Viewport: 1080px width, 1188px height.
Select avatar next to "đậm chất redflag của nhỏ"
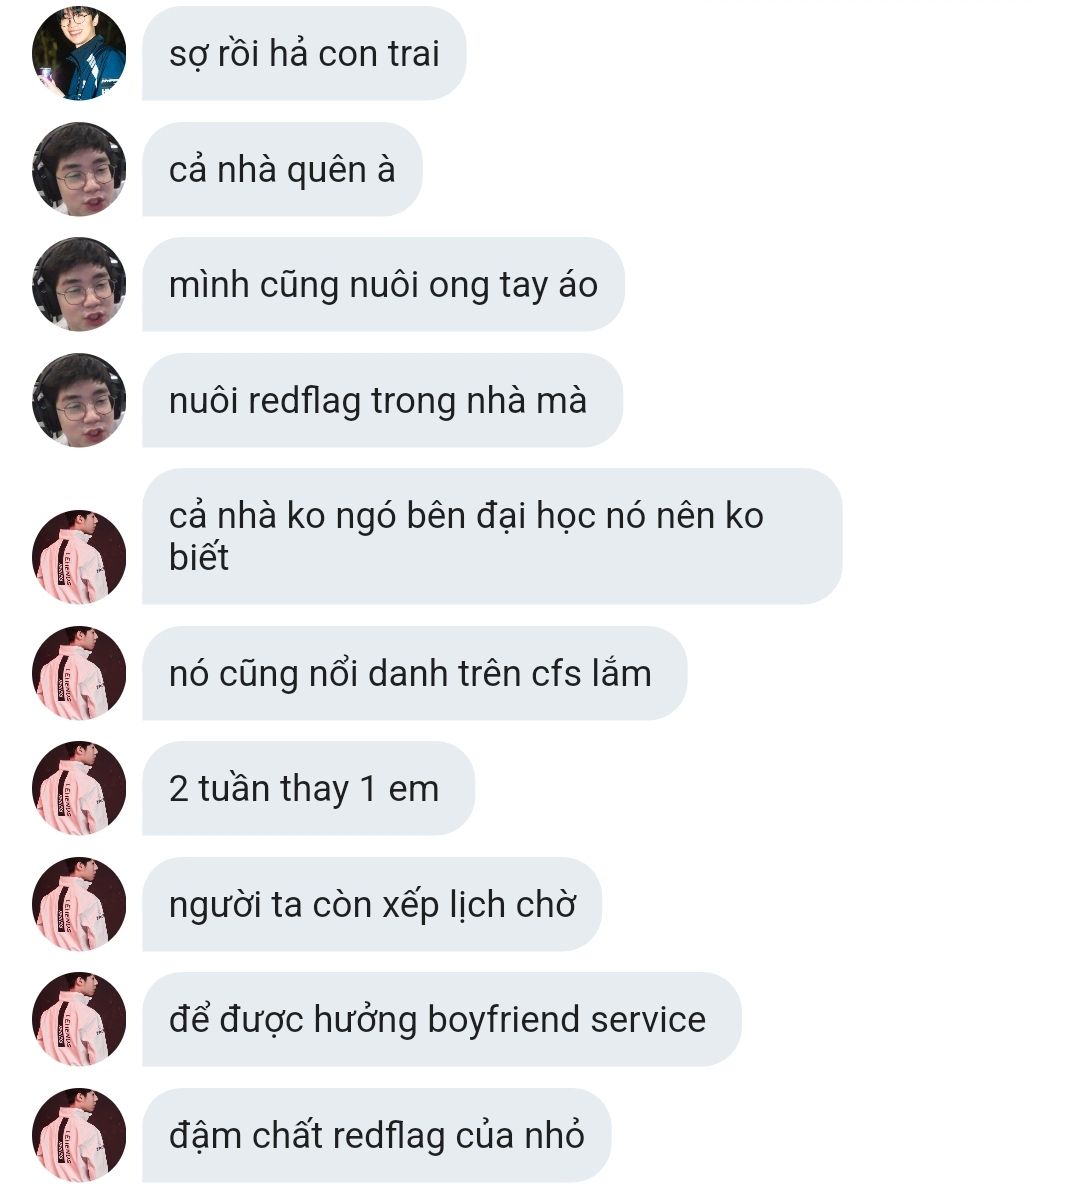click(79, 1135)
